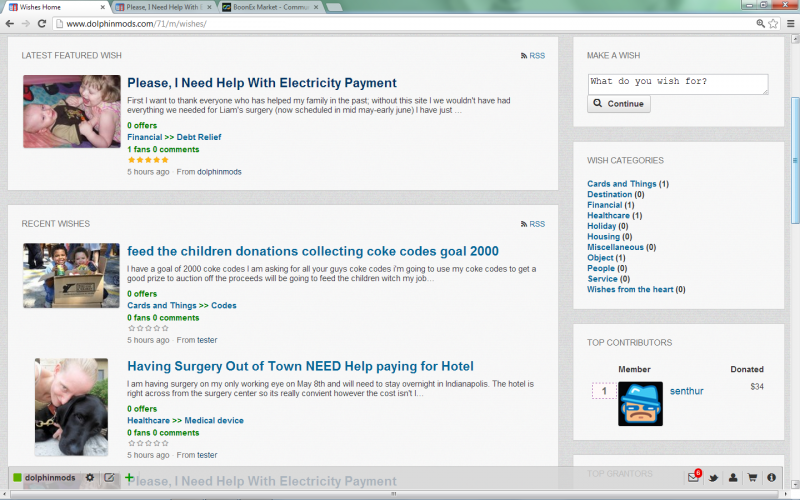Image resolution: width=800 pixels, height=500 pixels.
Task: Click senthur's avatar image
Action: click(x=640, y=404)
